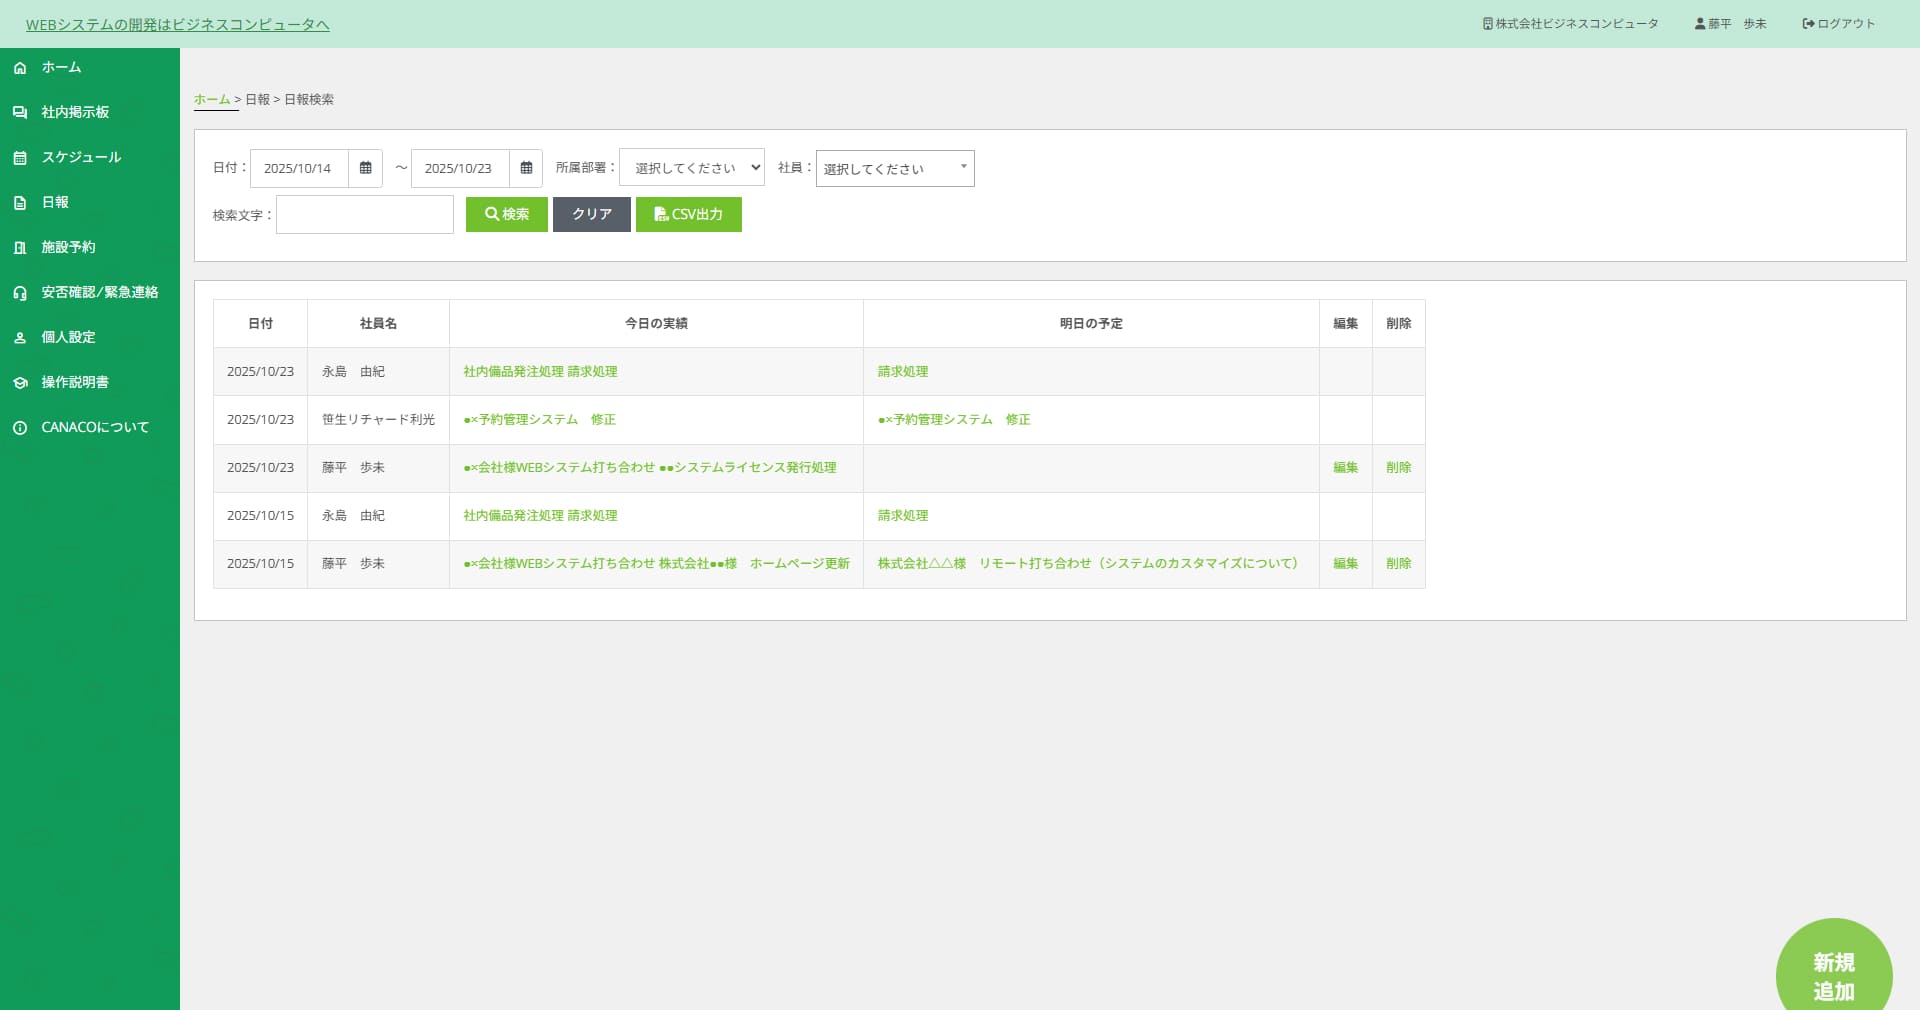The height and width of the screenshot is (1010, 1920).
Task: Open the 社員 employee selection combo box
Action: point(894,168)
